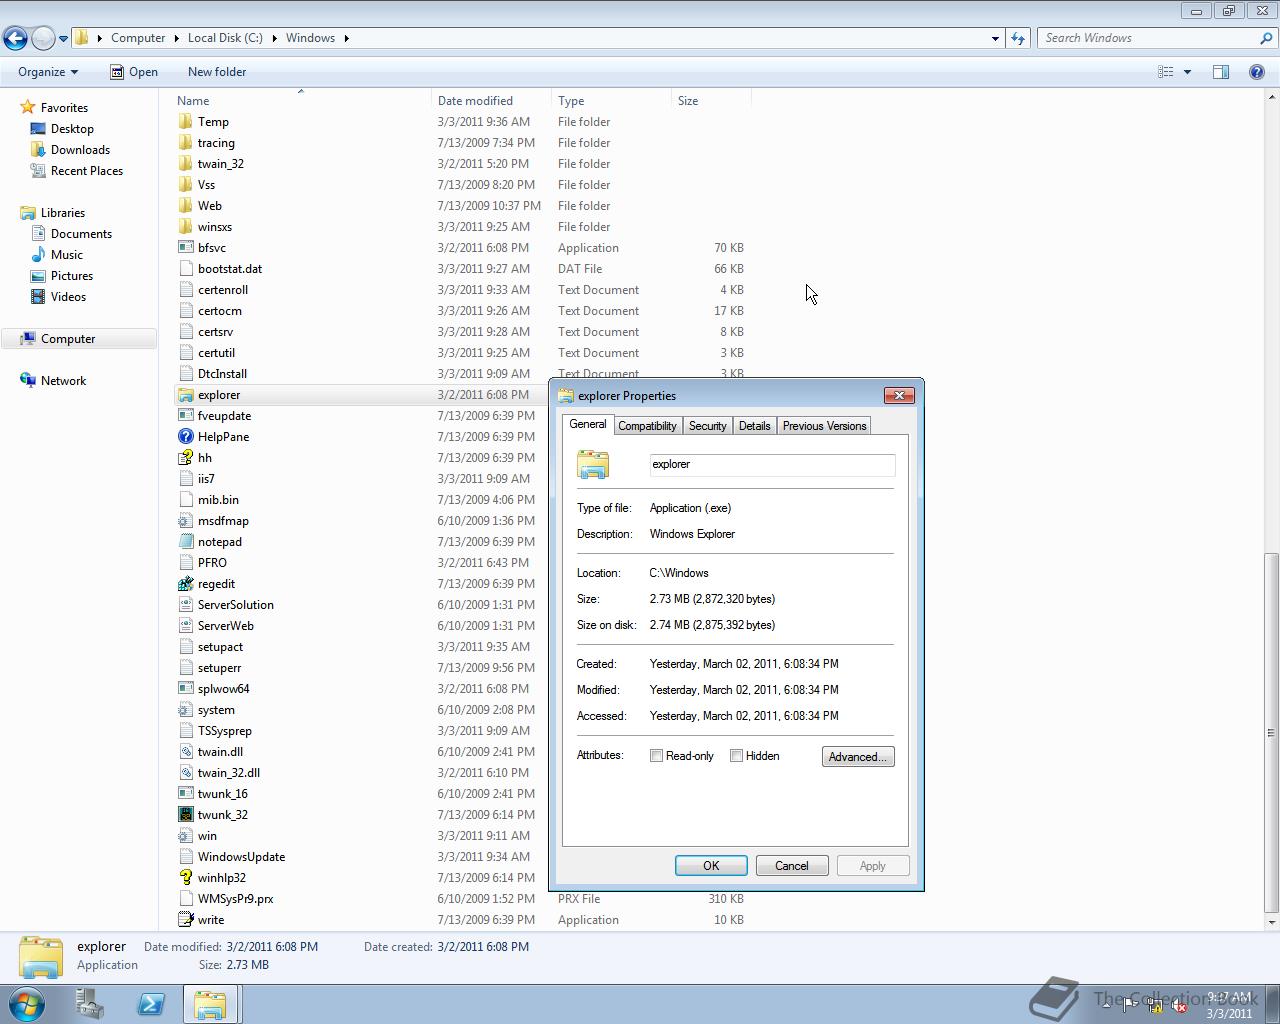Image resolution: width=1280 pixels, height=1024 pixels.
Task: Select the HelpPane file icon
Action: click(x=185, y=437)
